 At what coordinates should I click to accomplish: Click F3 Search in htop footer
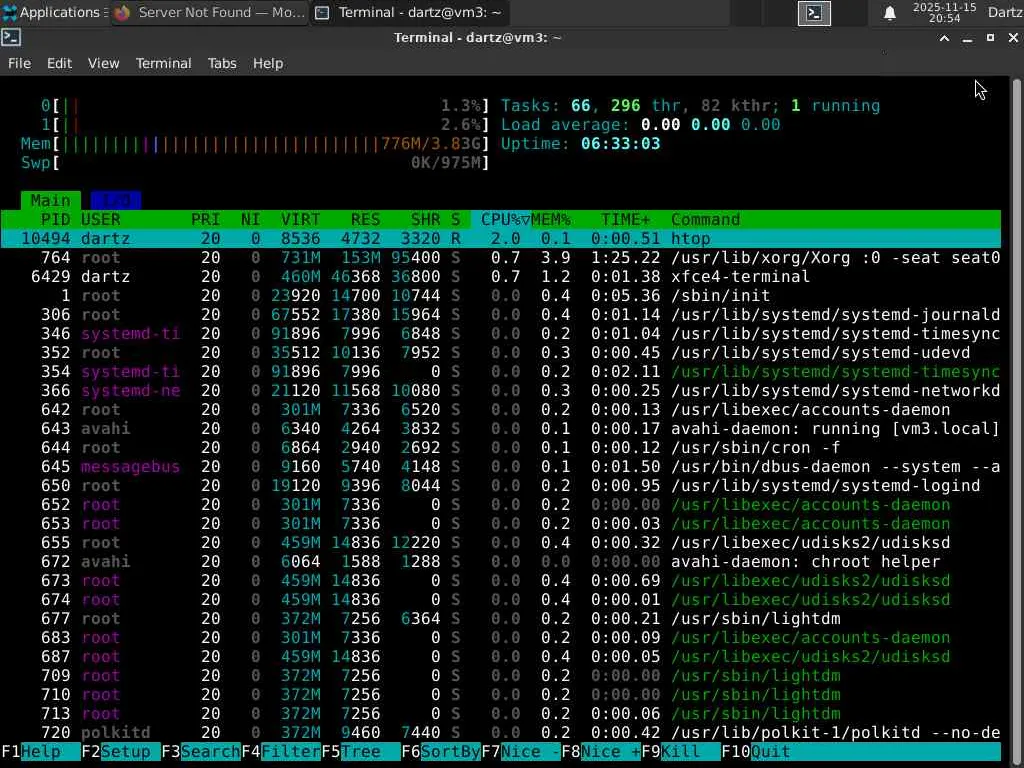click(x=201, y=752)
